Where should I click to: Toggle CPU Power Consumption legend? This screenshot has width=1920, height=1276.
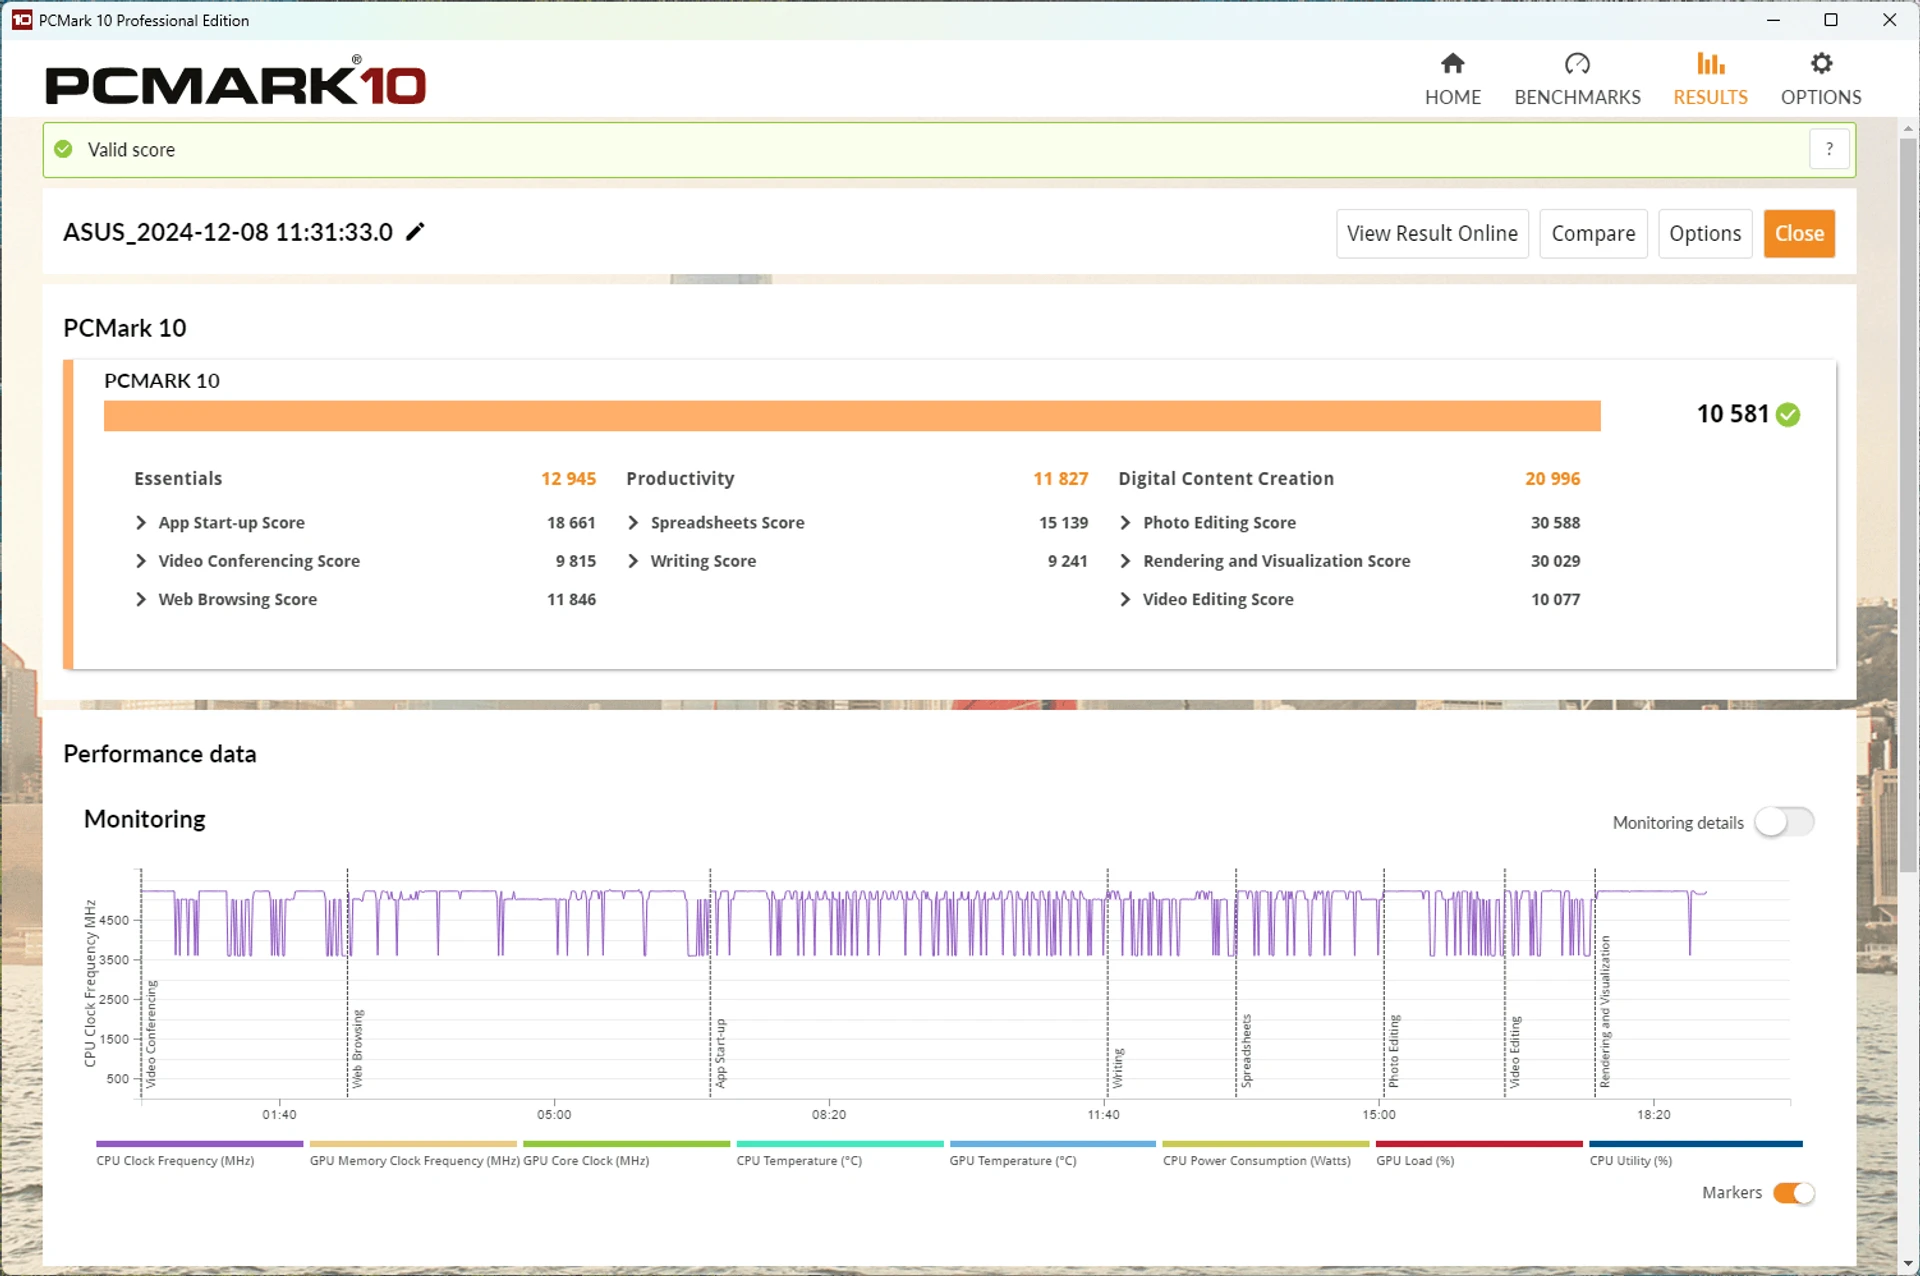click(1265, 1153)
